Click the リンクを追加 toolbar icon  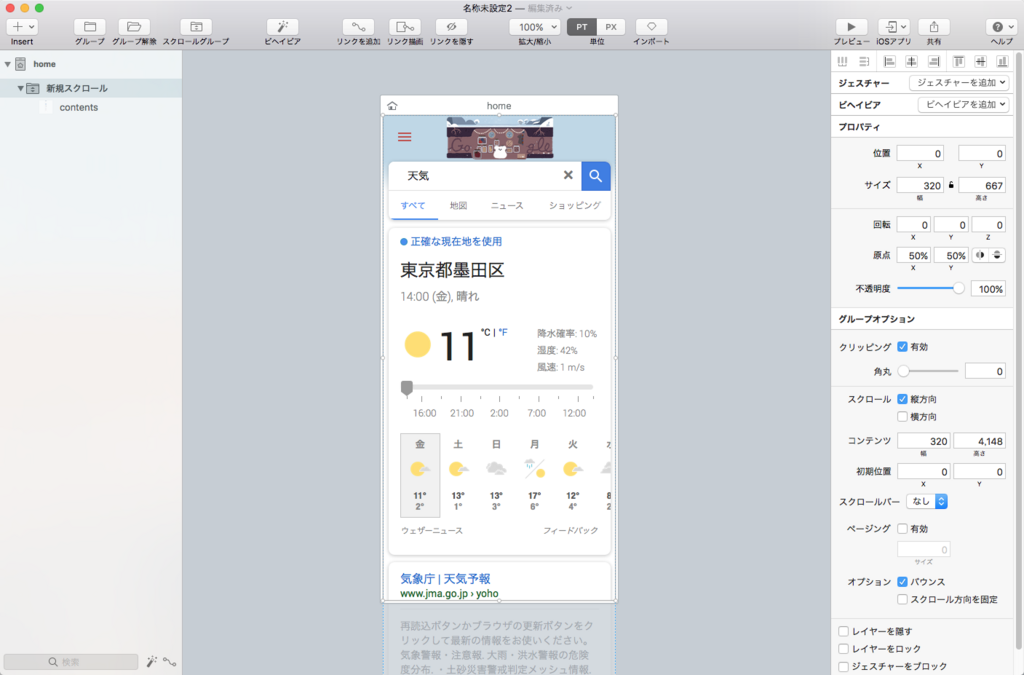(x=359, y=27)
